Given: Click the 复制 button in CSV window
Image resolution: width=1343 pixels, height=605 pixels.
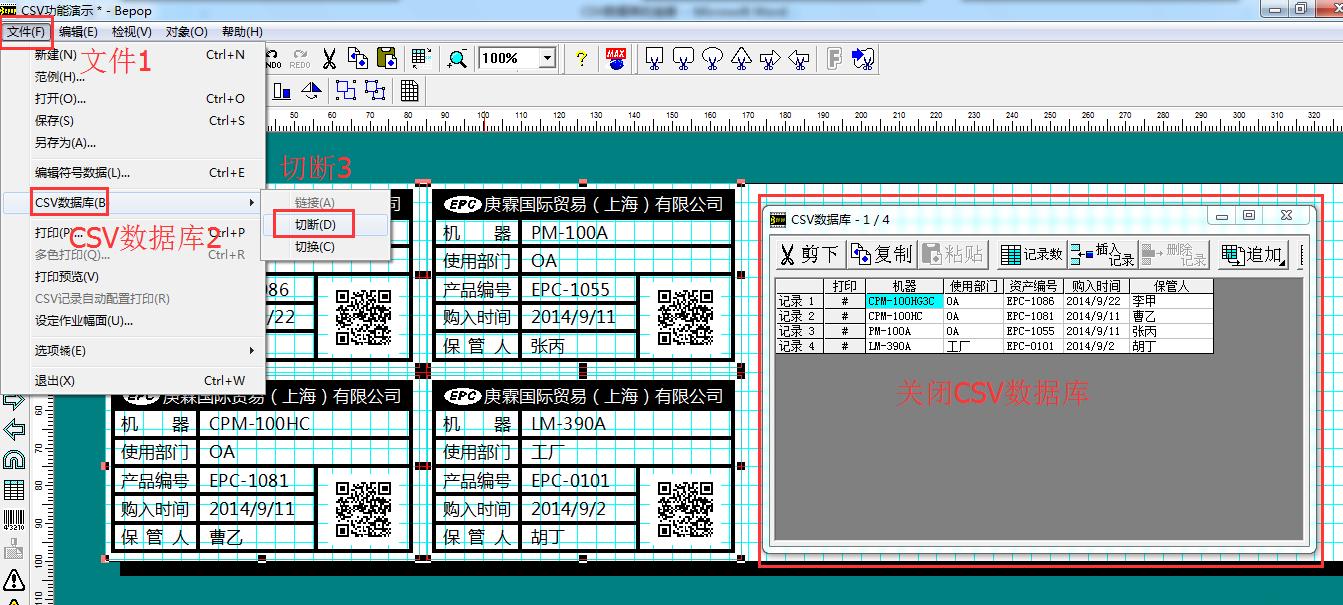Looking at the screenshot, I should tap(881, 255).
